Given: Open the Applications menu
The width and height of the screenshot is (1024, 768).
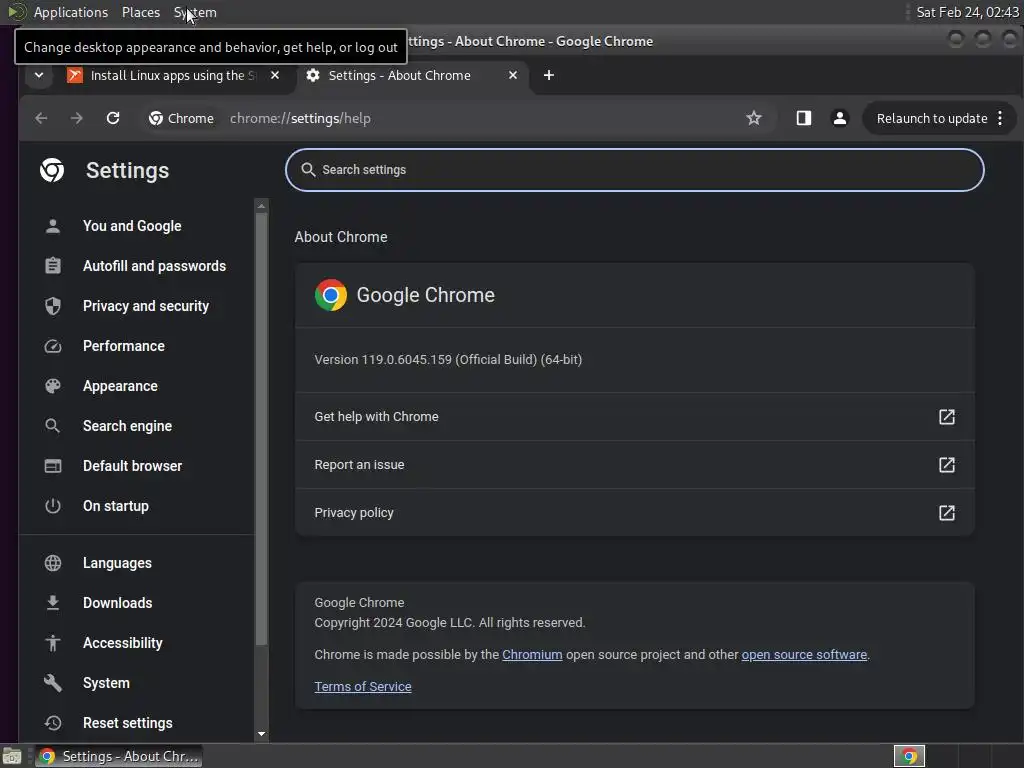Looking at the screenshot, I should click(x=71, y=12).
